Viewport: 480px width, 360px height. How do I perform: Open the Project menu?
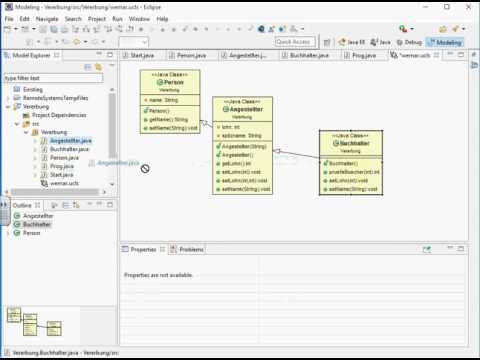point(97,19)
